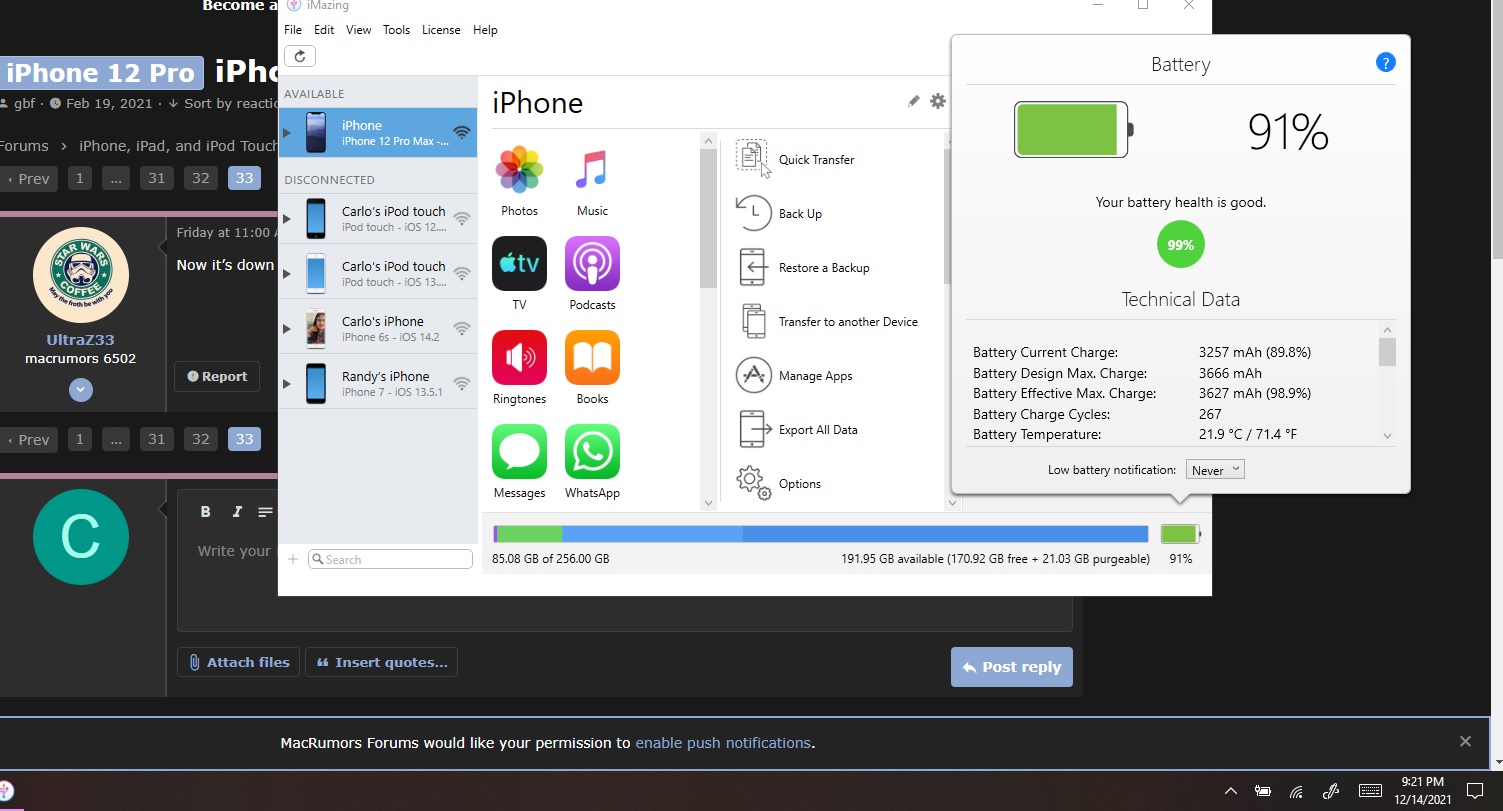Dismiss the push notification banner

(1465, 742)
